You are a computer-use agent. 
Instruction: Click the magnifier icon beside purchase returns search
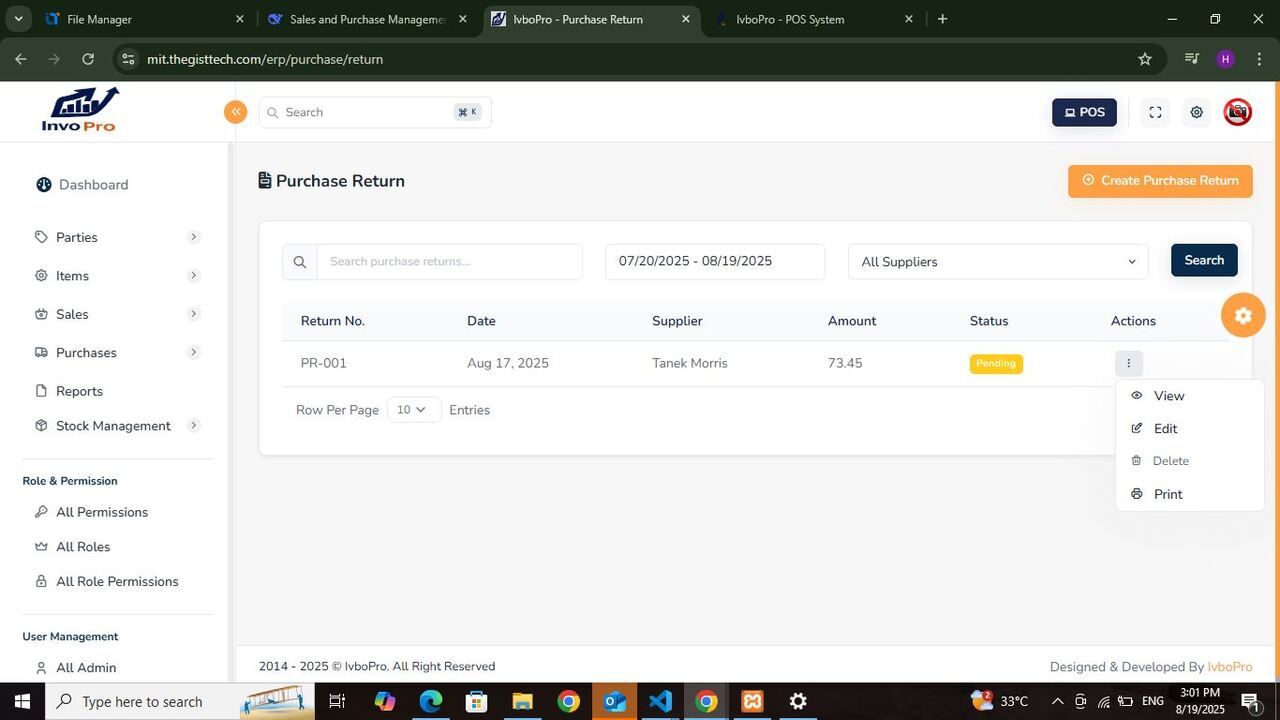point(300,262)
